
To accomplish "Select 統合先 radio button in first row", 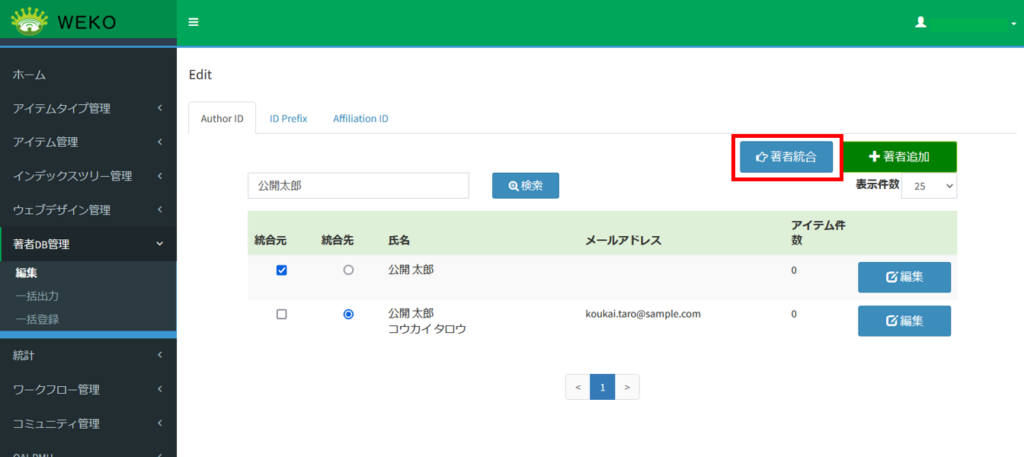I will pos(348,270).
